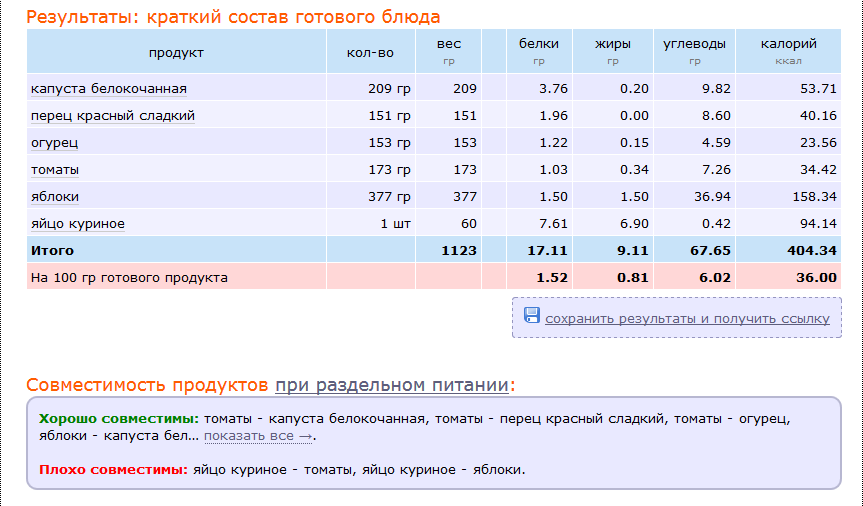Click the 'Итого' total row label

point(52,251)
